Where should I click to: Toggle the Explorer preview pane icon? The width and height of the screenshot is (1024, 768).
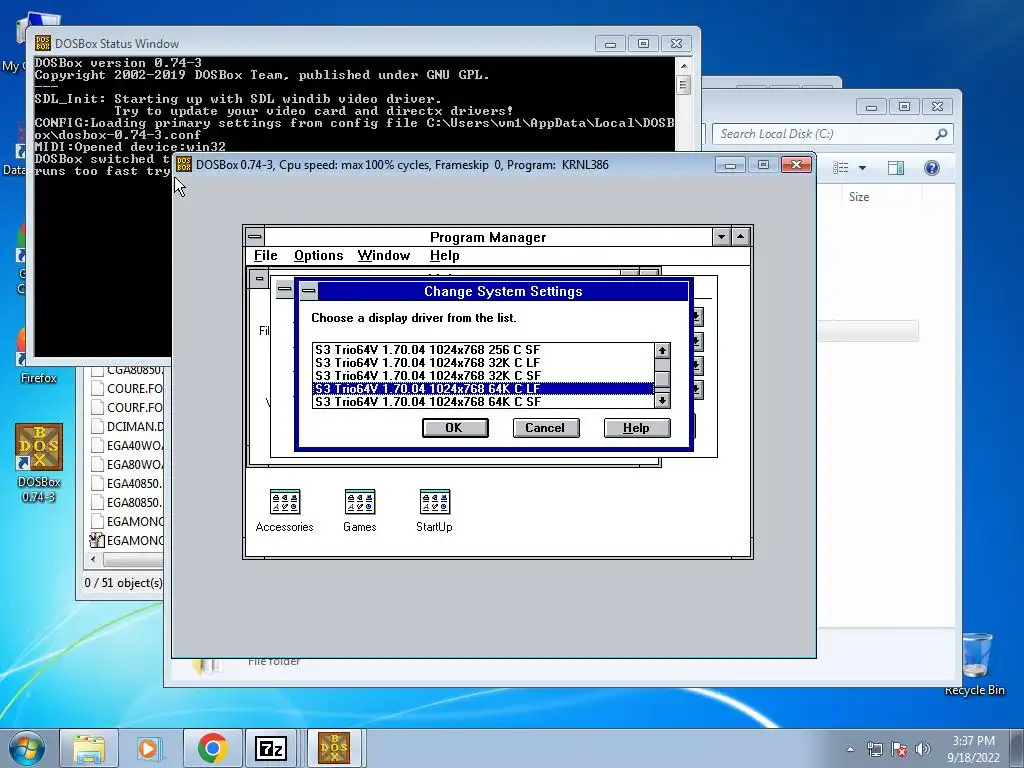[896, 168]
